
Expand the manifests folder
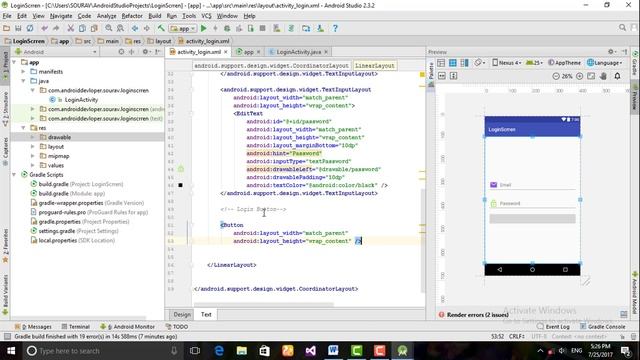tap(23, 72)
